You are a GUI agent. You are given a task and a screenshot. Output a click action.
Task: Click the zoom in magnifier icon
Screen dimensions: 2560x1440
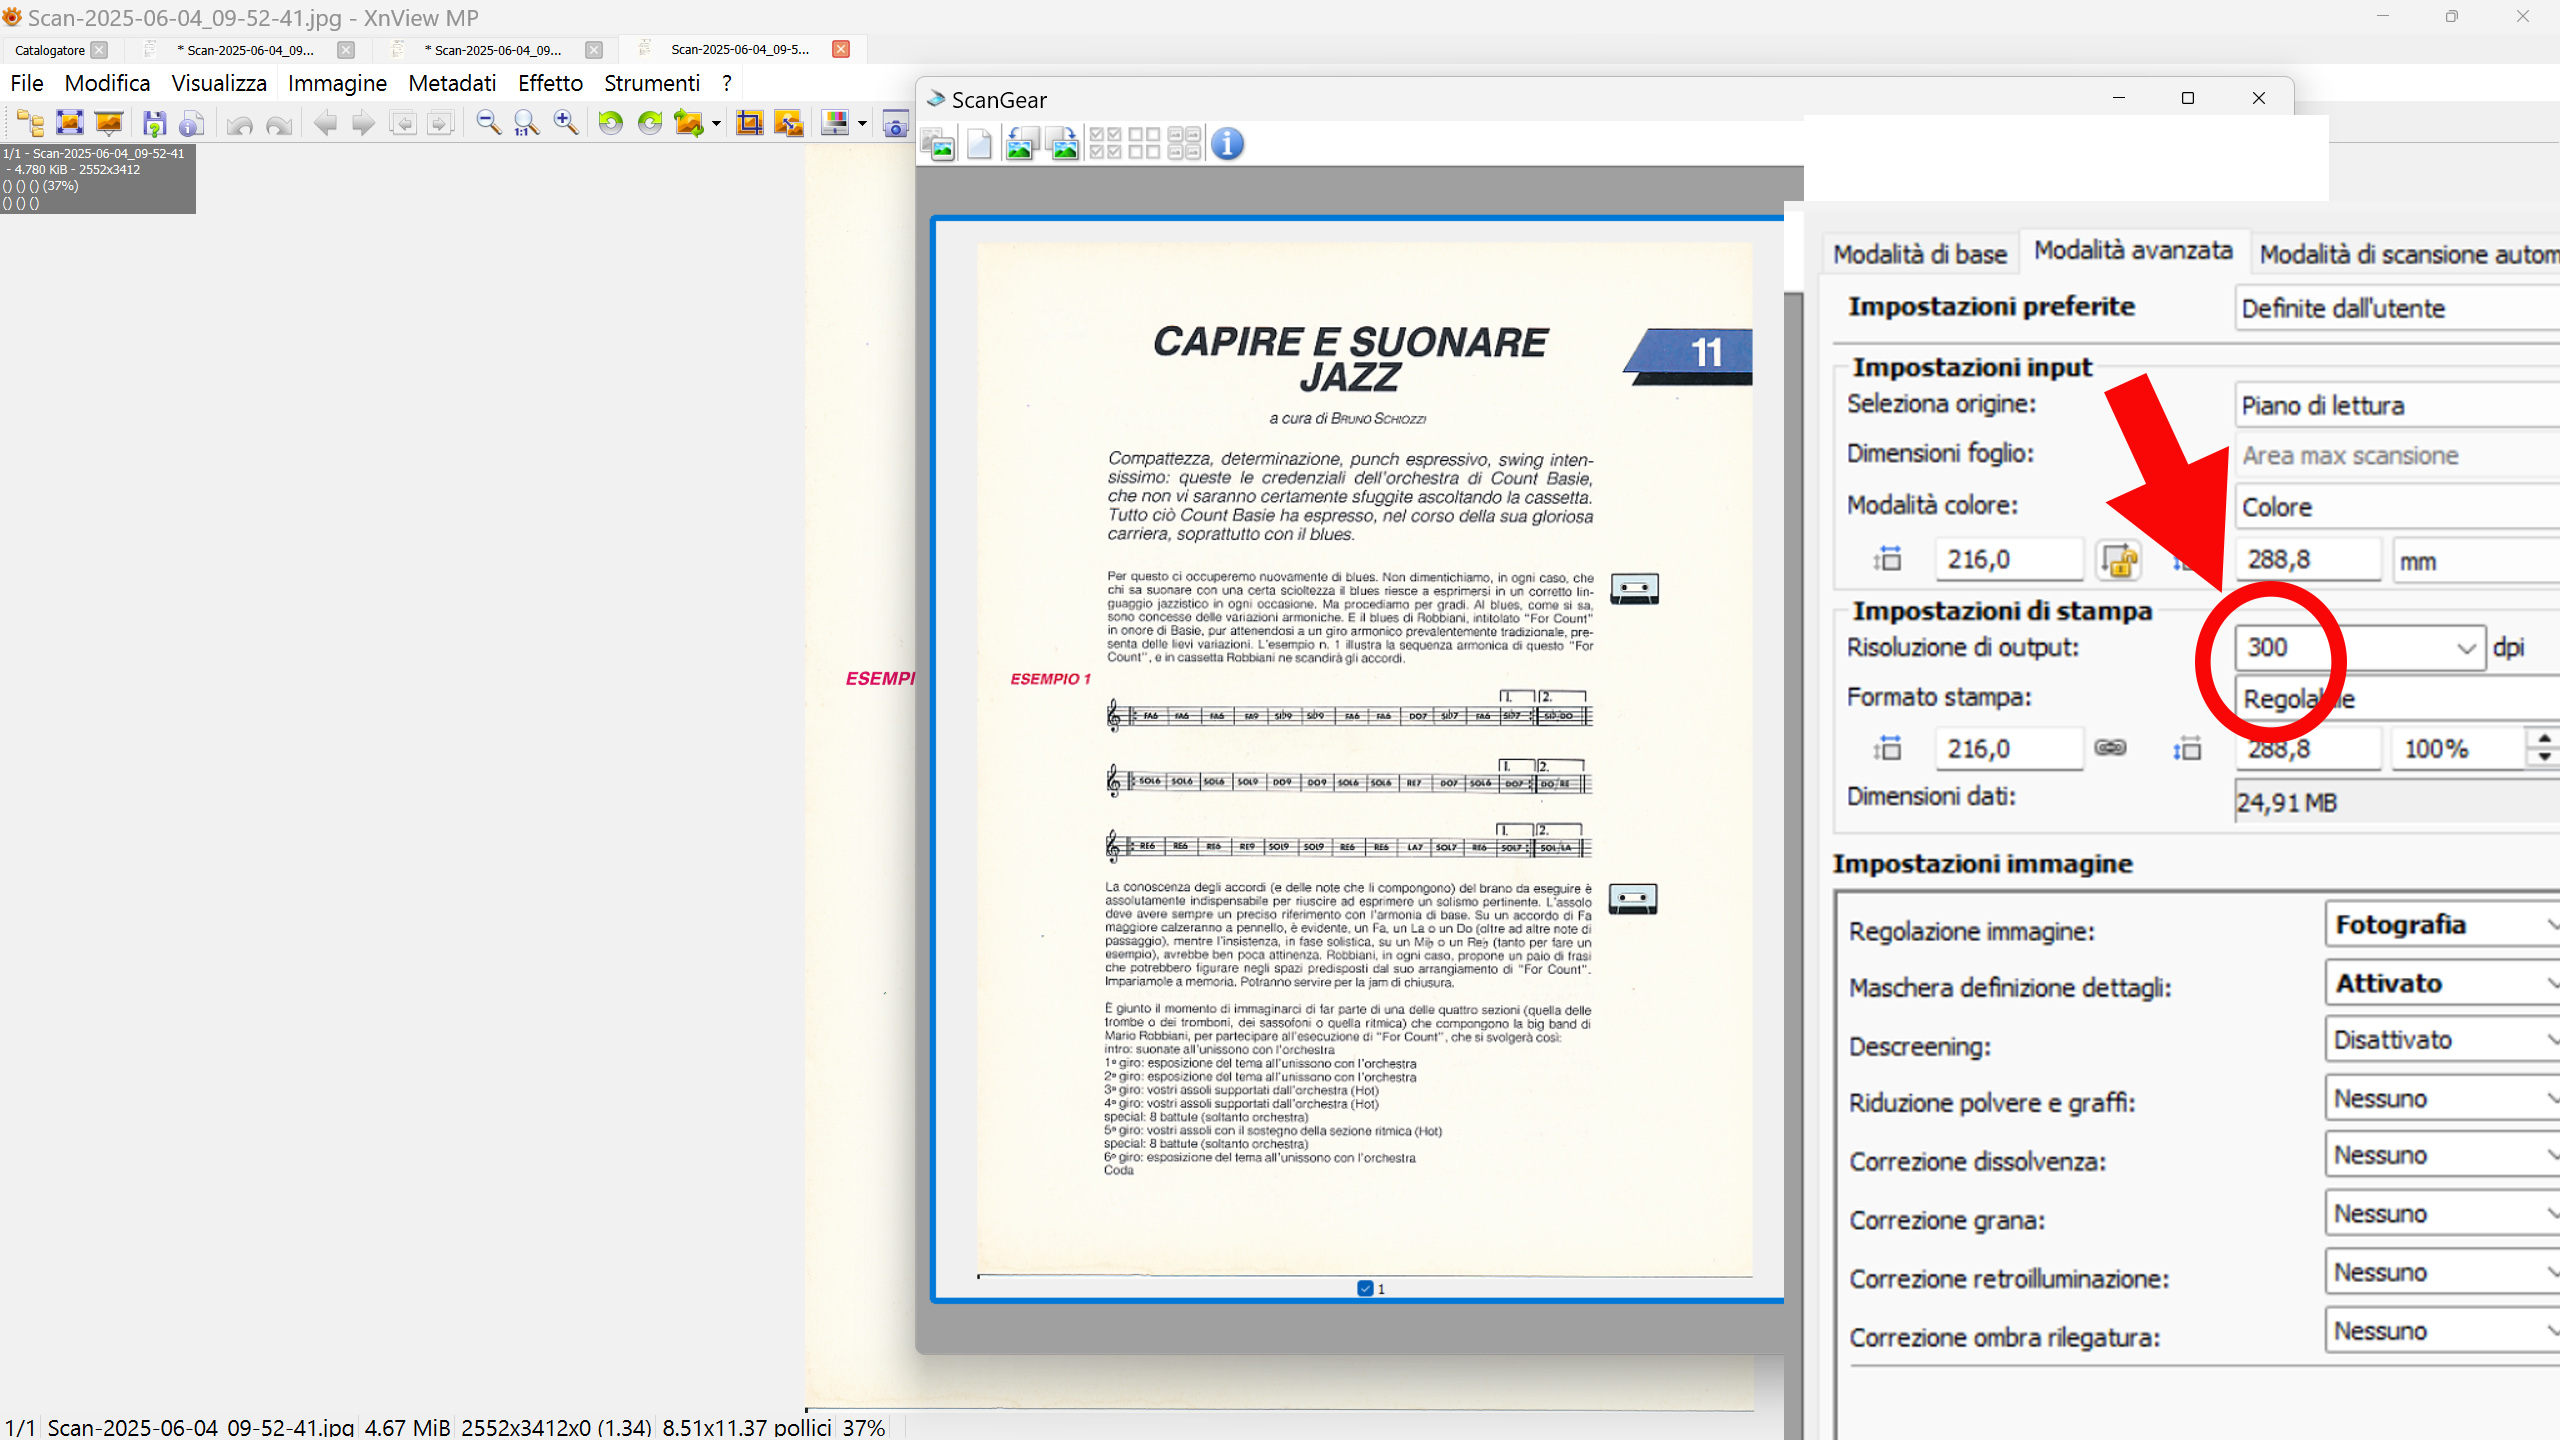565,123
